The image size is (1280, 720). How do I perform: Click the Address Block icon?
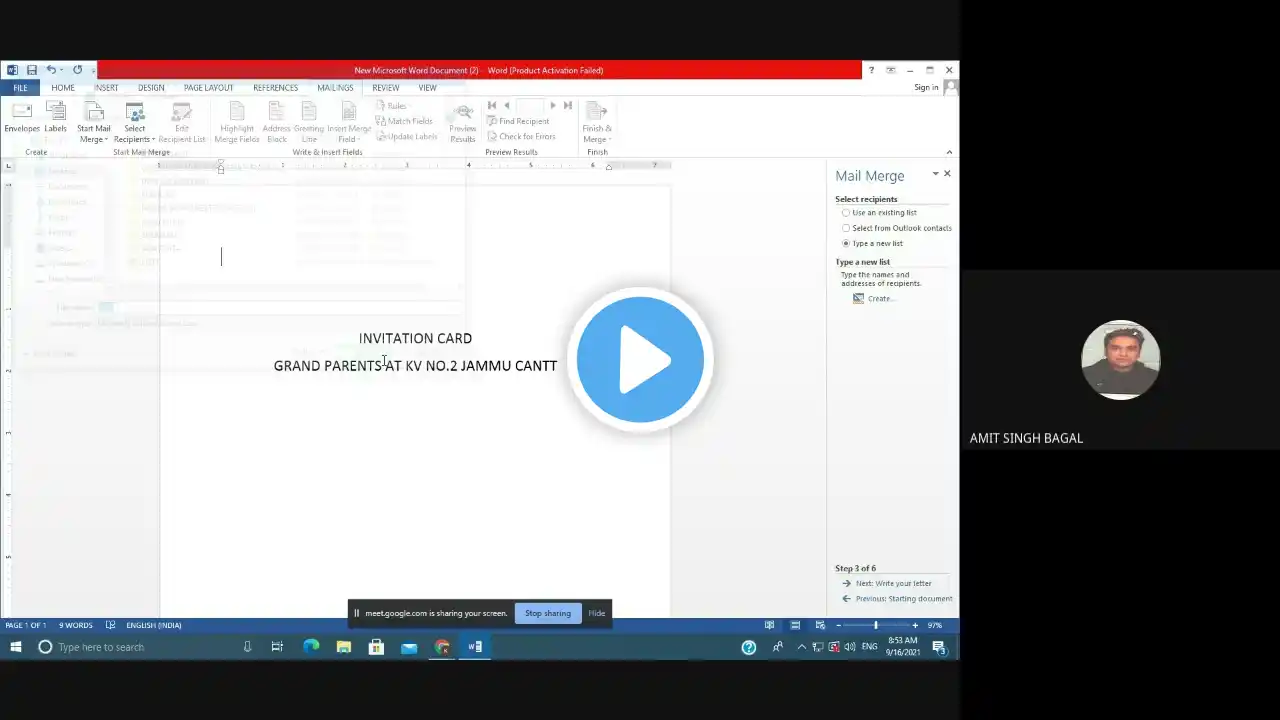point(276,123)
